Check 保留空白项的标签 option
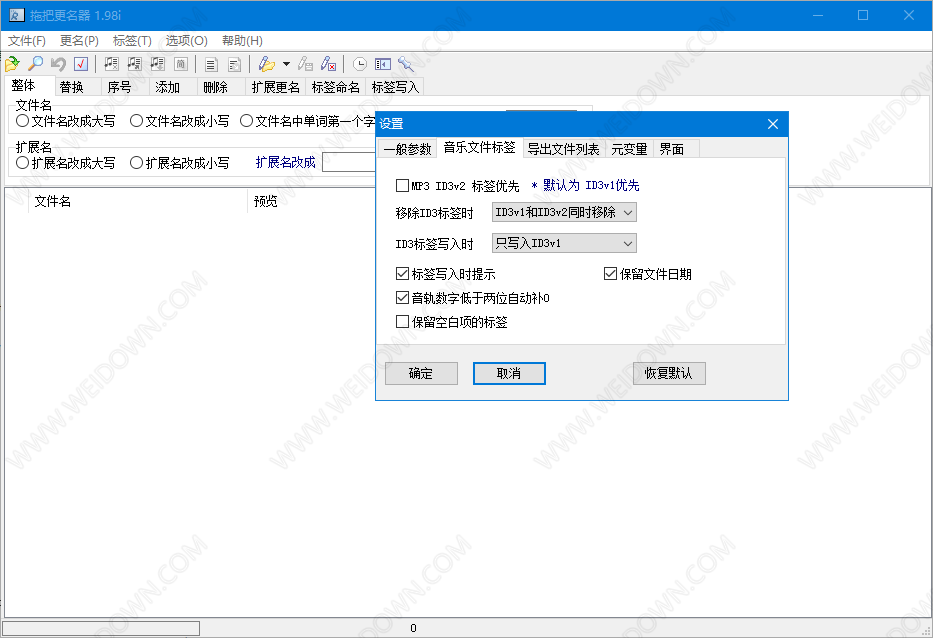This screenshot has height=638, width=933. [402, 322]
